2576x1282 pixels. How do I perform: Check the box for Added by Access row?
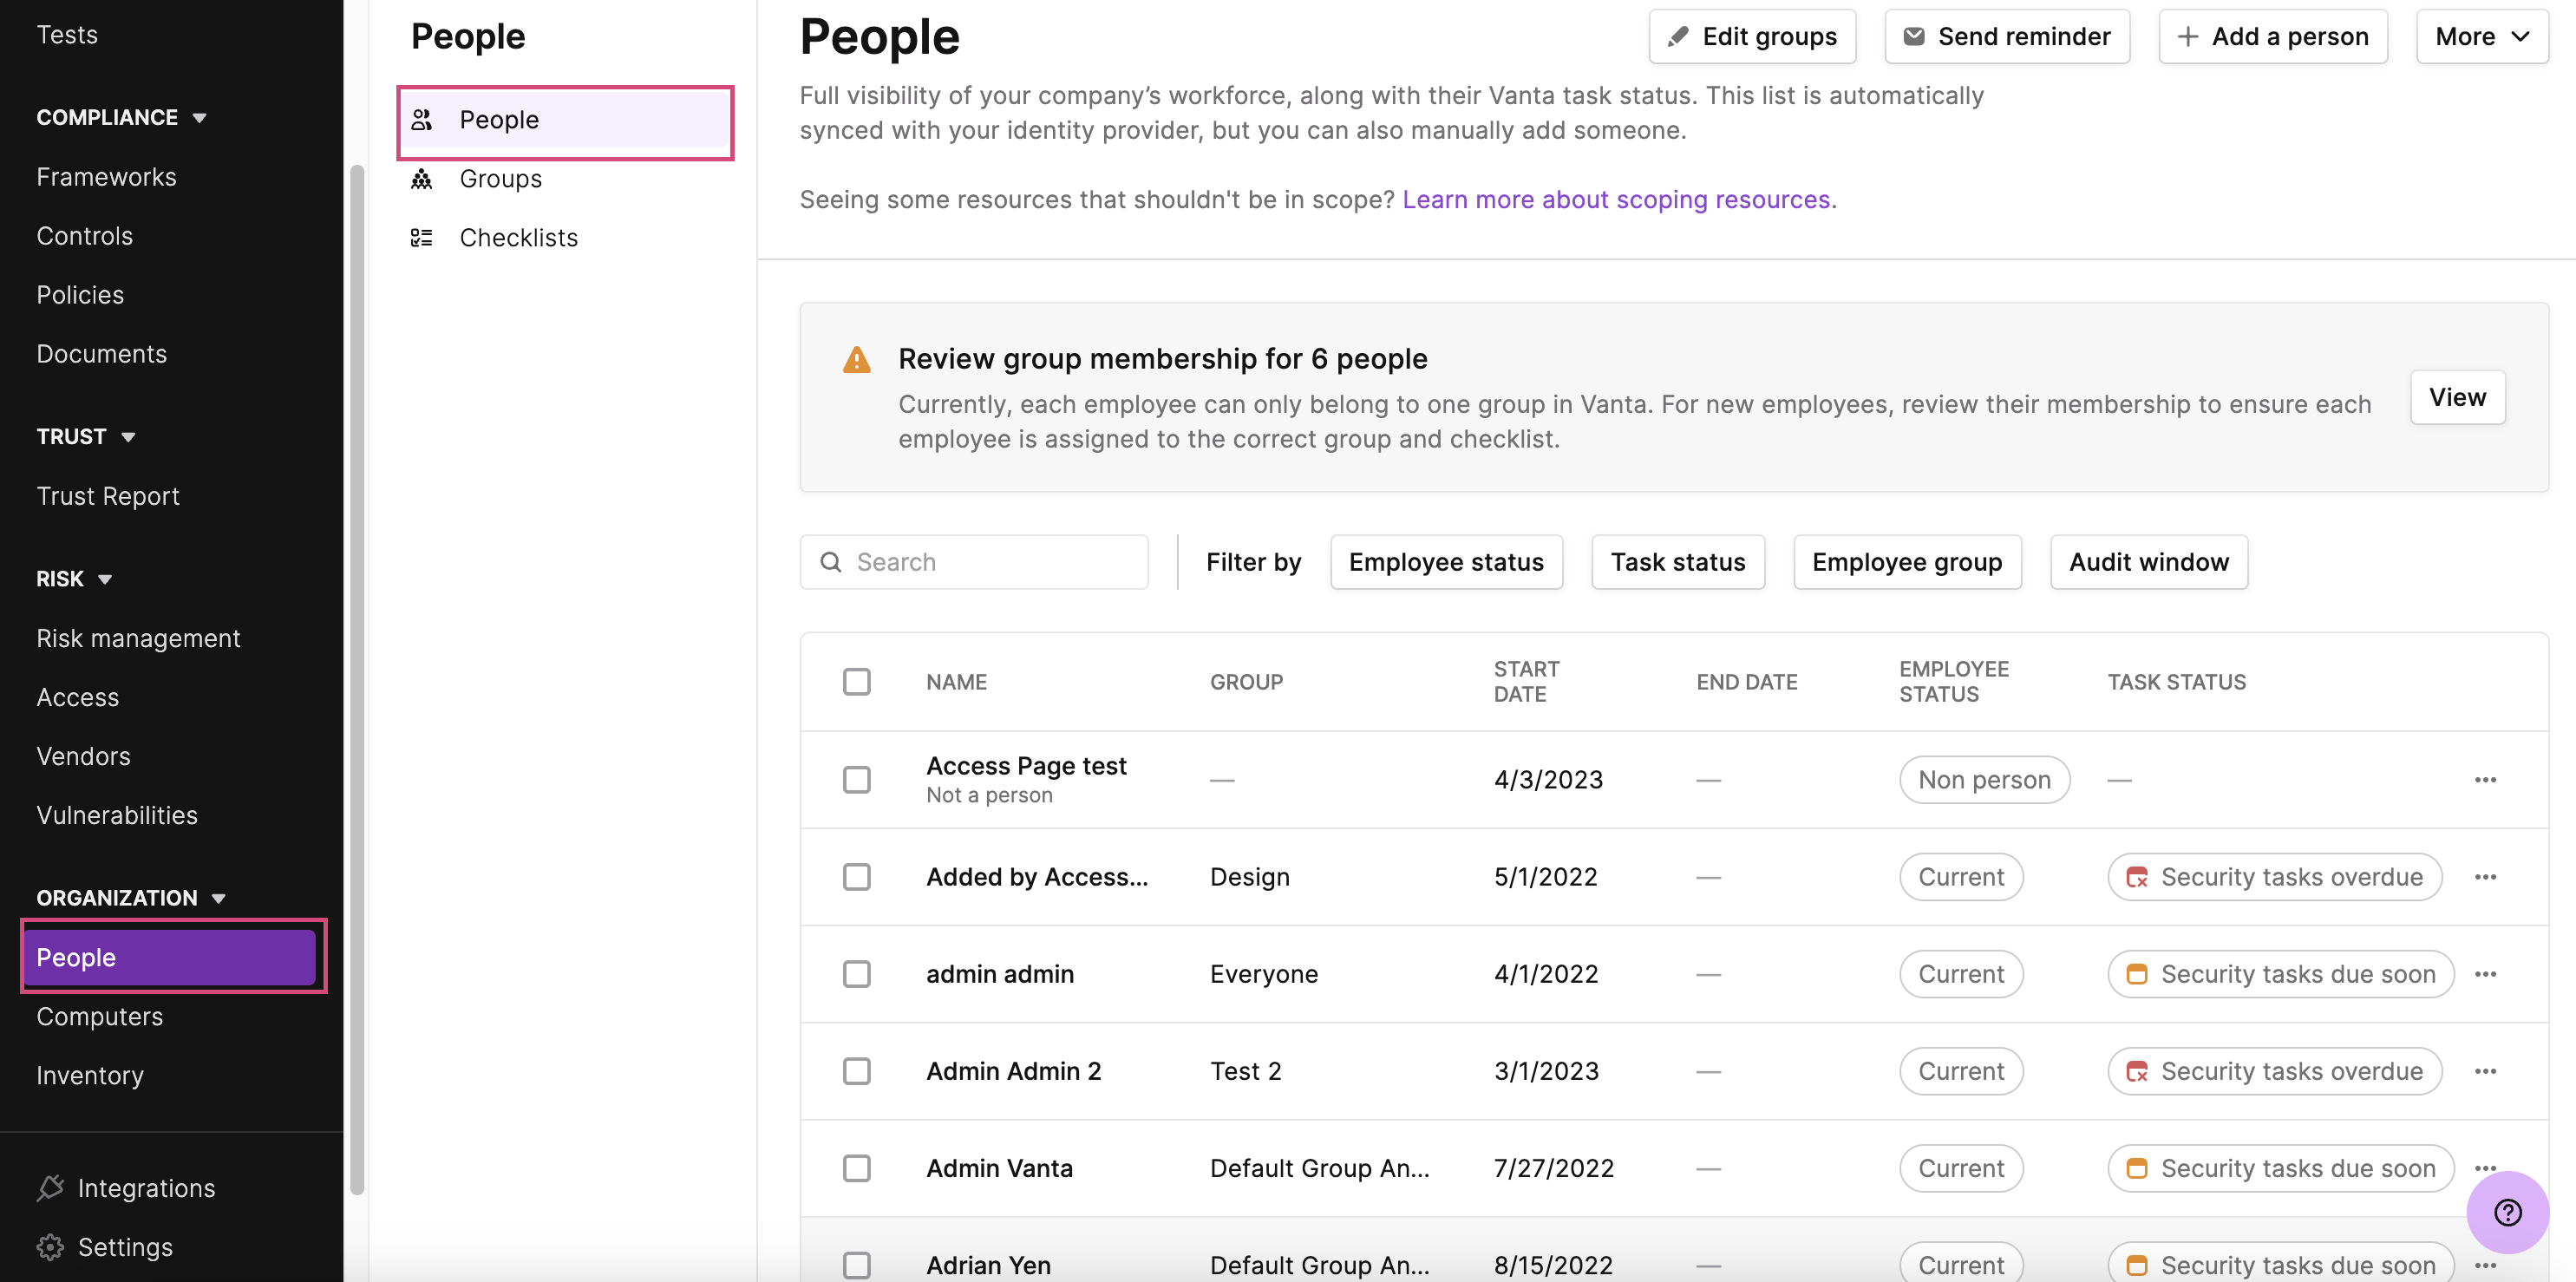[857, 877]
